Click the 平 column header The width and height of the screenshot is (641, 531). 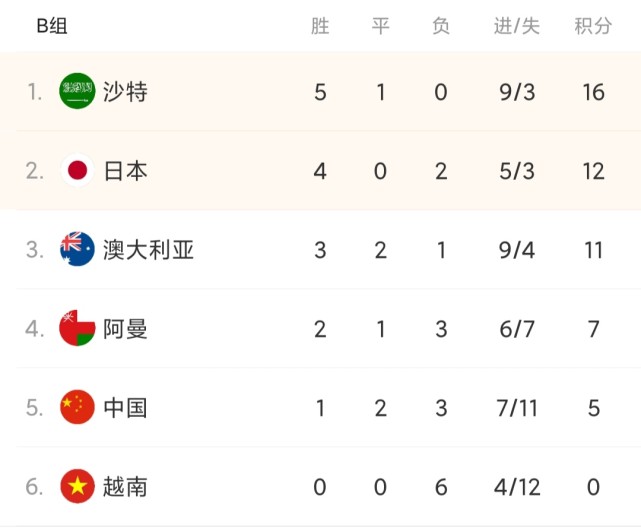[x=381, y=27]
